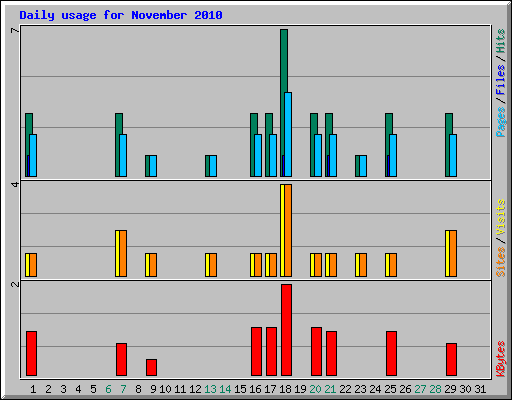Select the yellow Visits bar for day 18
The image size is (512, 400).
coord(282,230)
